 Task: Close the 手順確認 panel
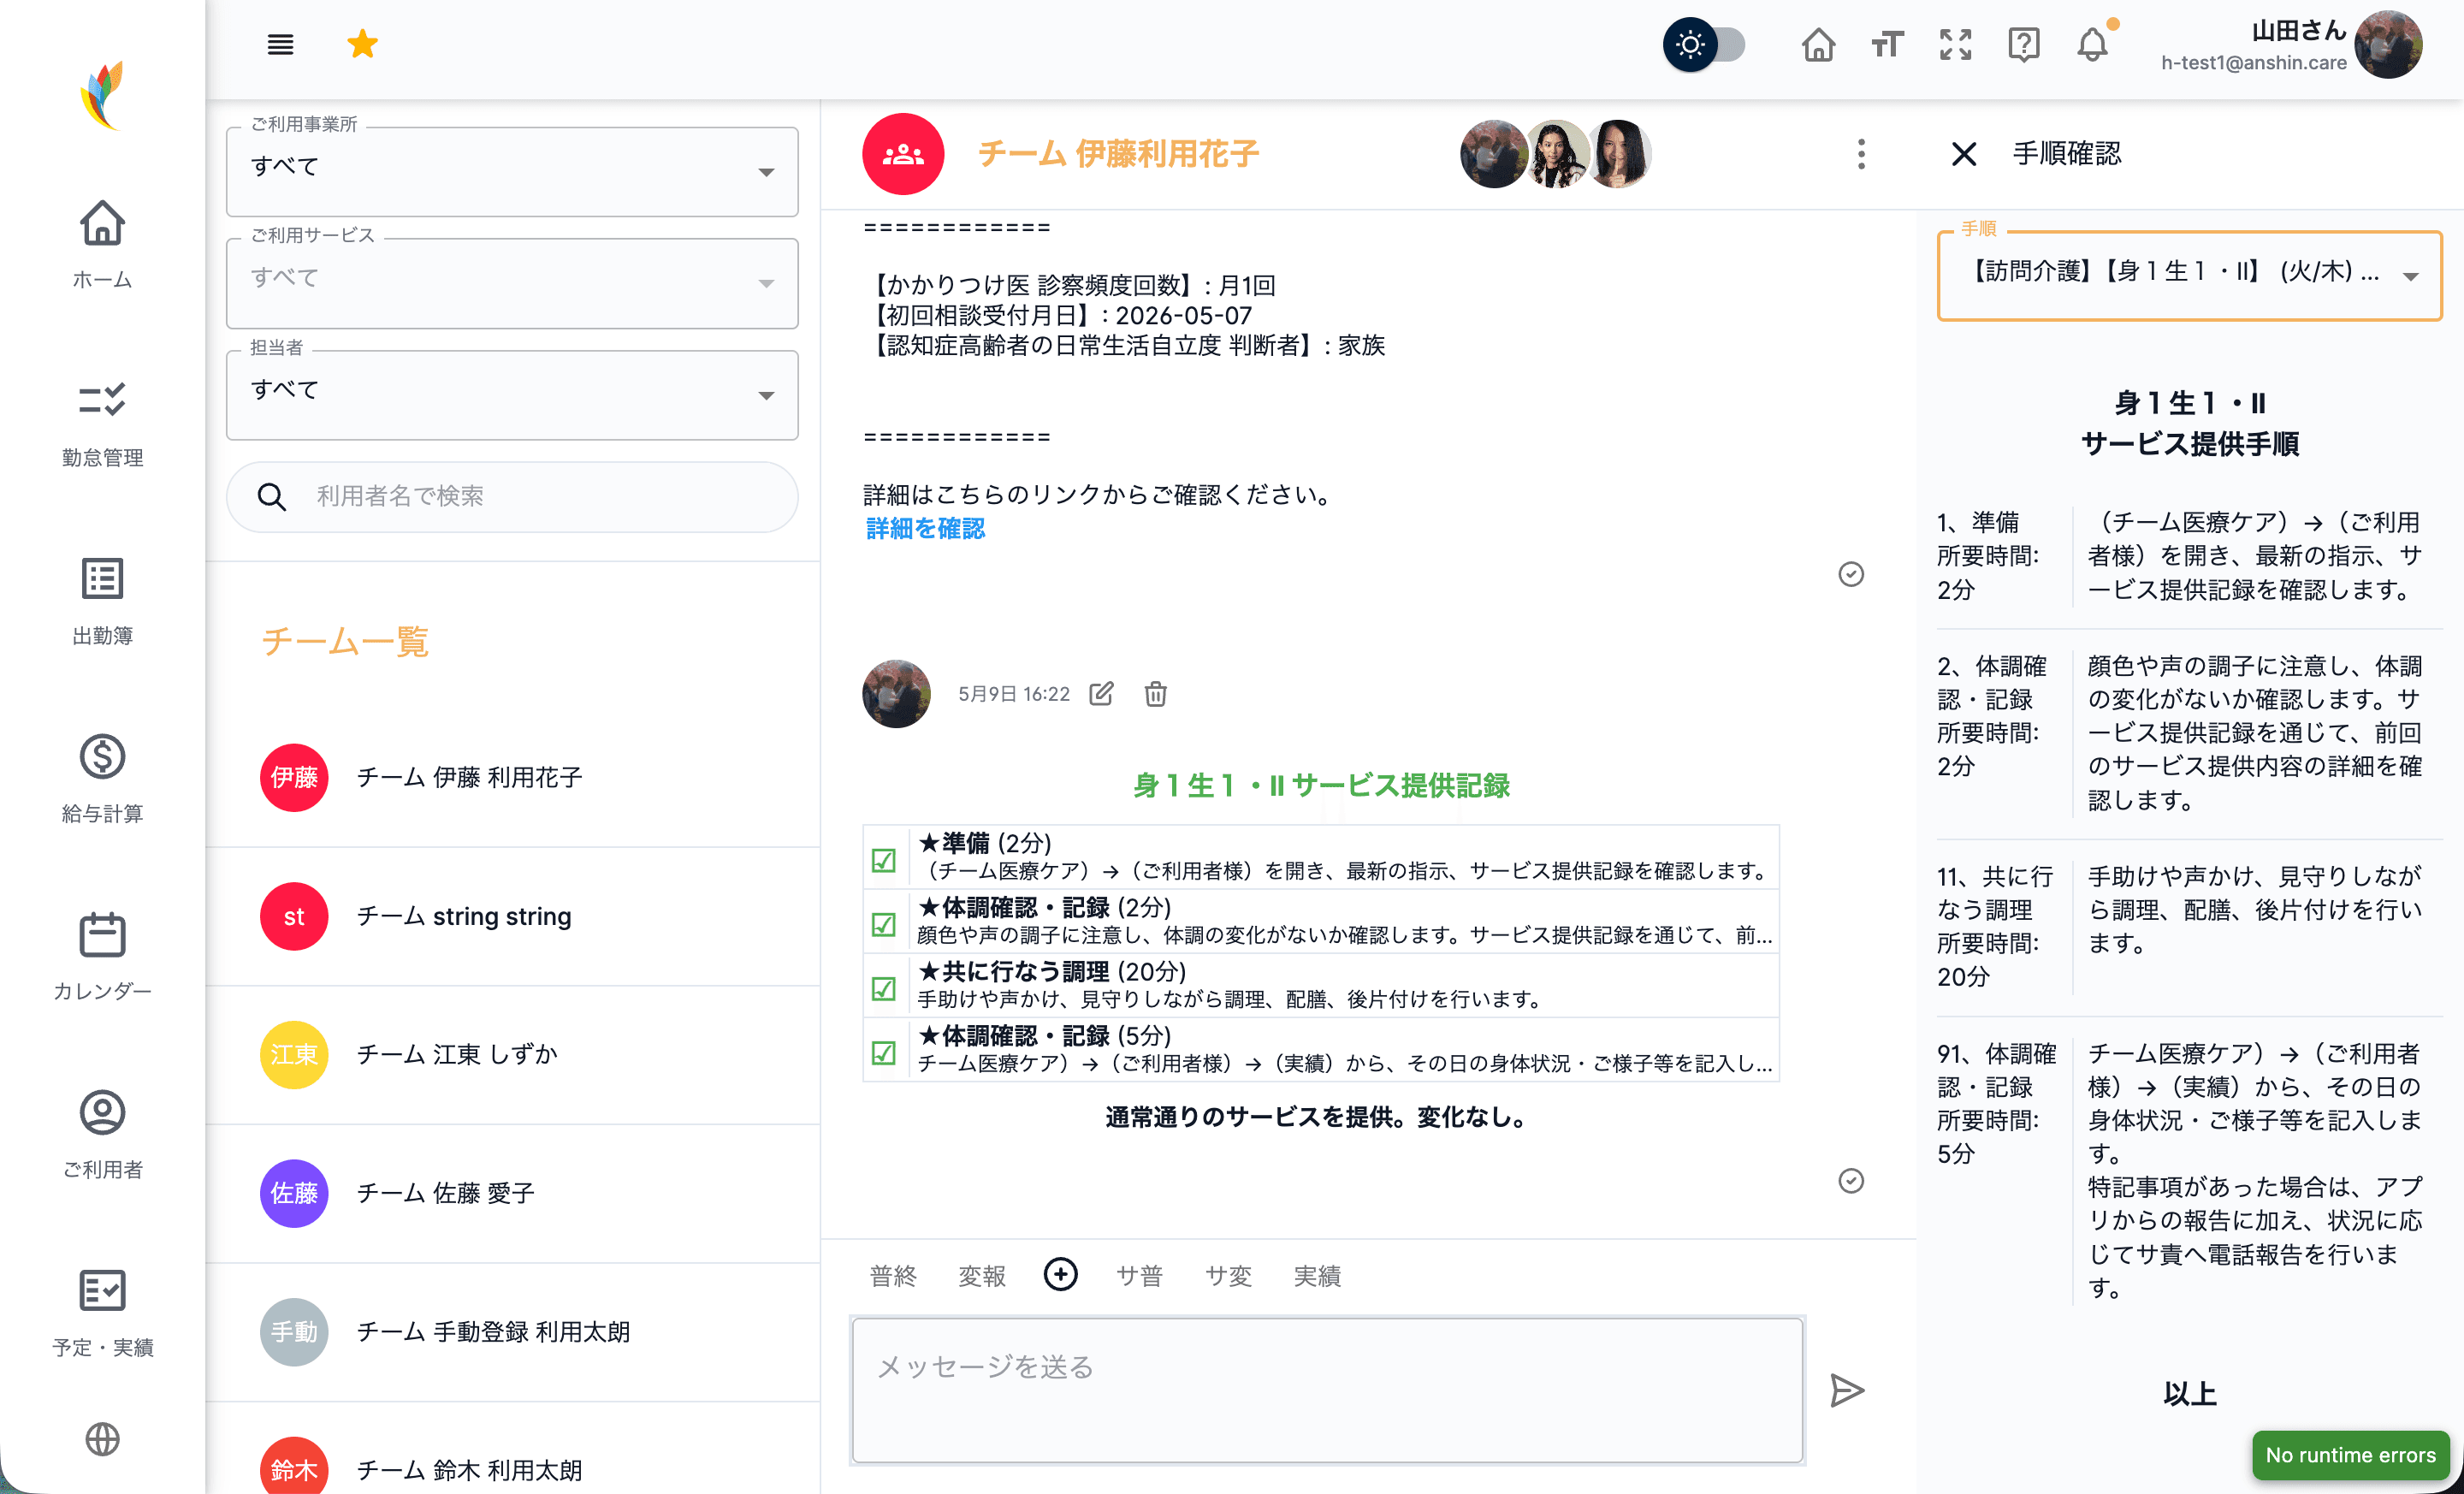coord(1964,154)
